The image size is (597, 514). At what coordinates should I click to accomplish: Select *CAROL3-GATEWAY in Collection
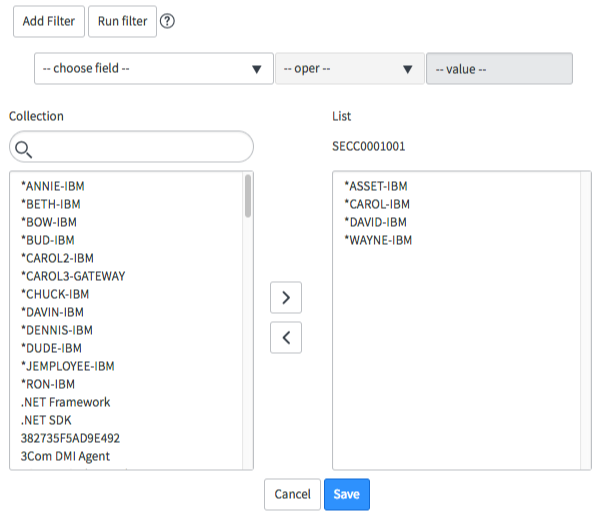(73, 276)
